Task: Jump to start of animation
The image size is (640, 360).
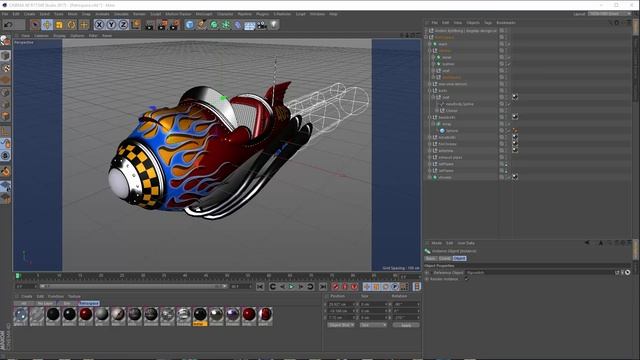Action: (260, 287)
